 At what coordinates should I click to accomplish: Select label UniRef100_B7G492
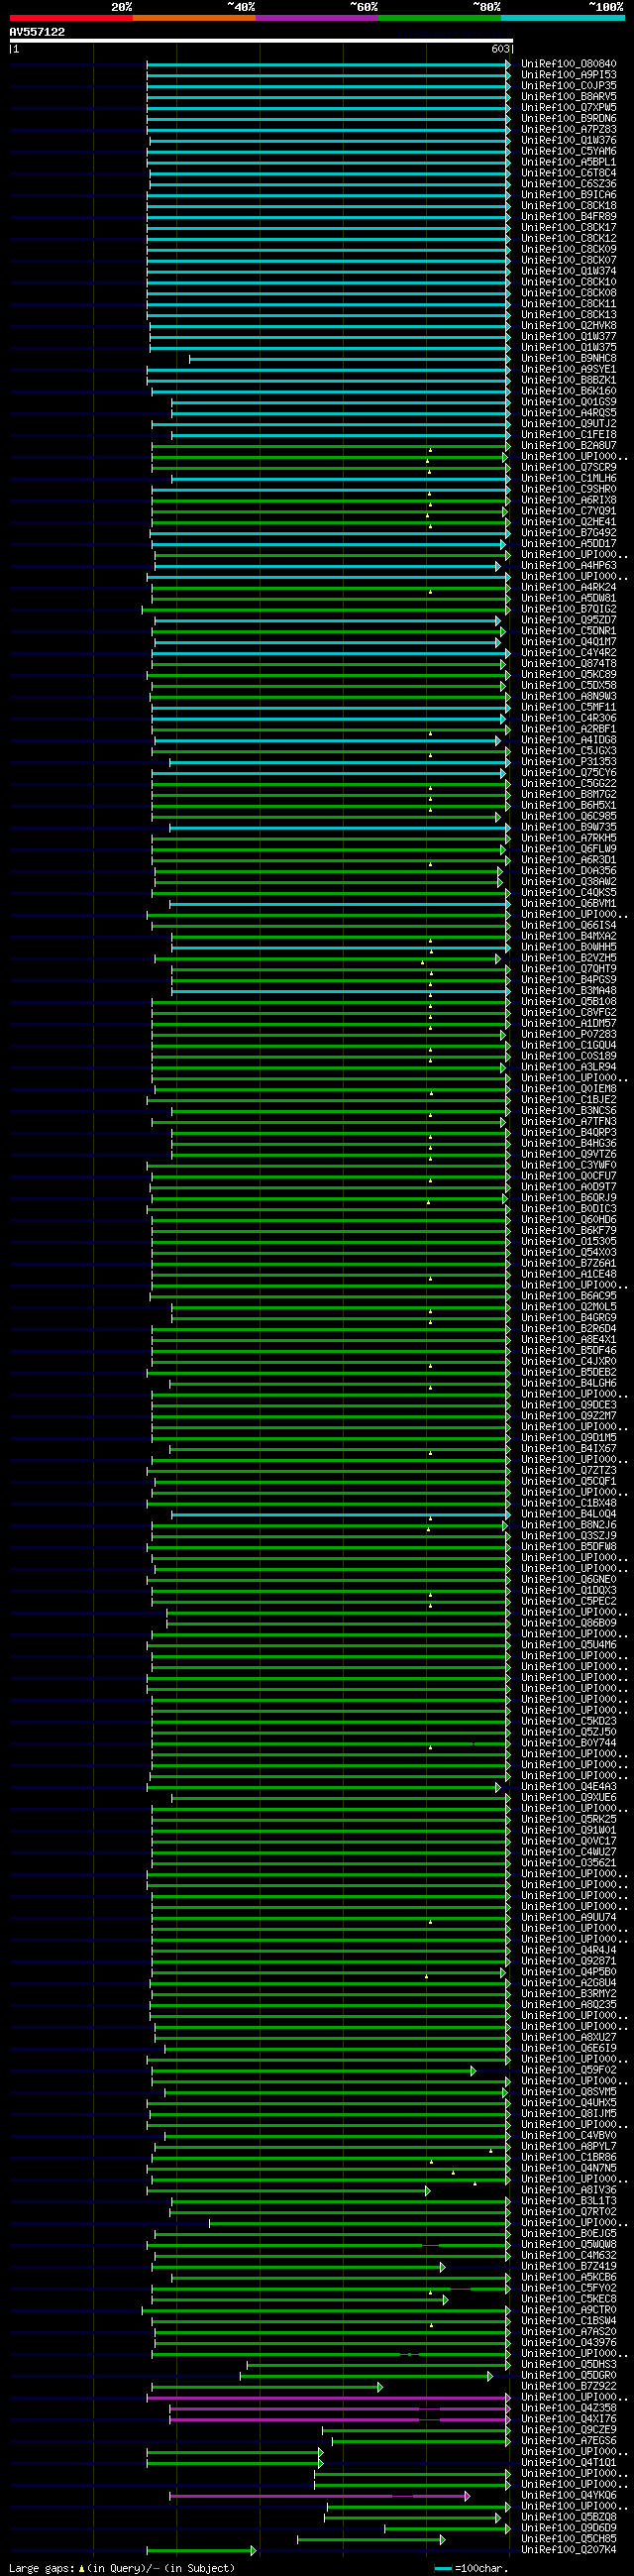coord(568,533)
